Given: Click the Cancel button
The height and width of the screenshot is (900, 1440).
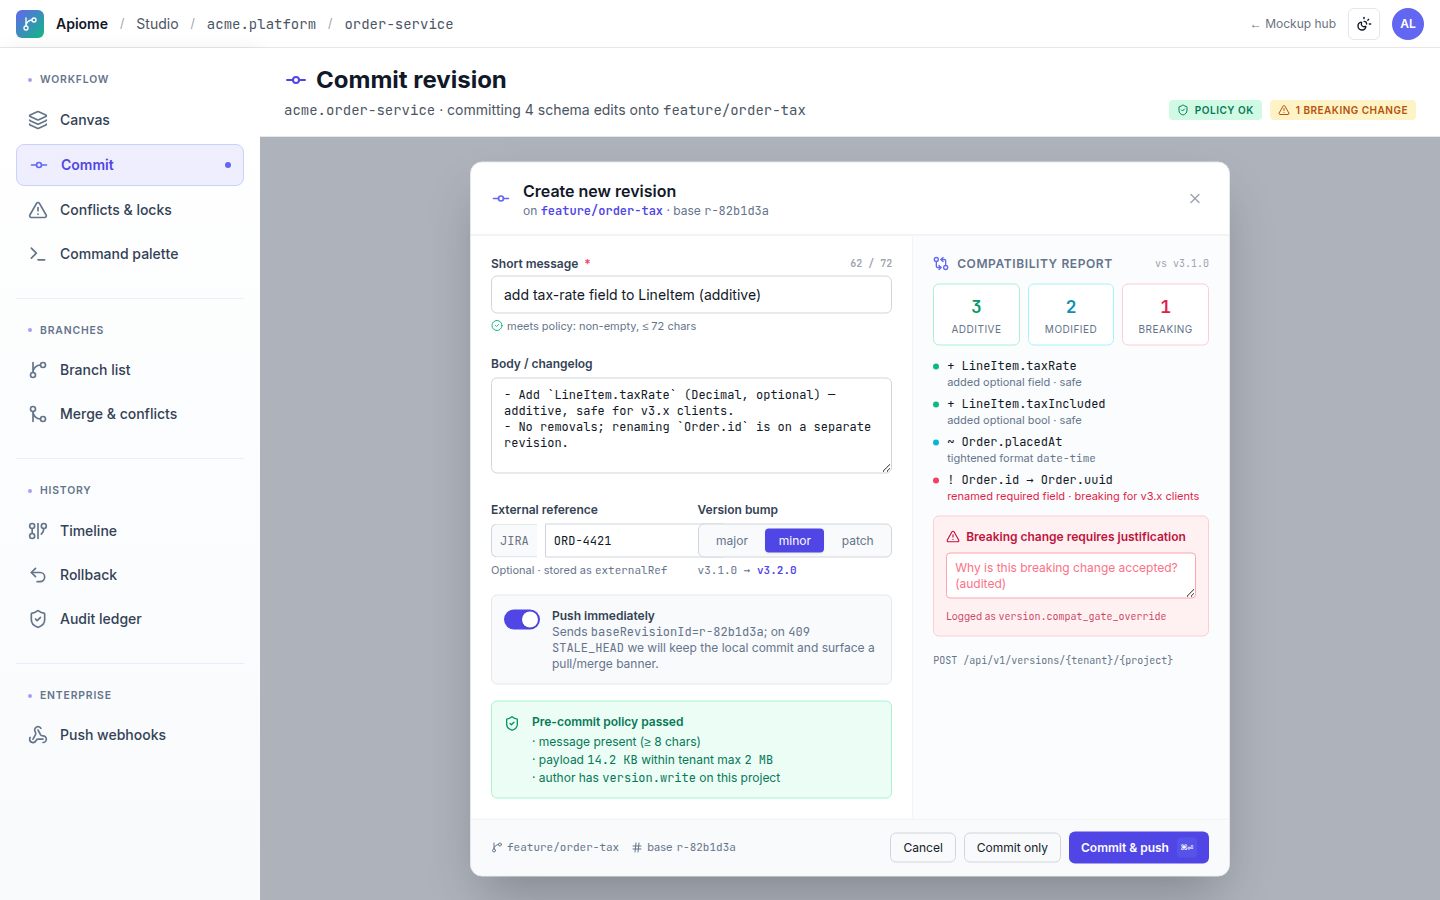Looking at the screenshot, I should 923,848.
